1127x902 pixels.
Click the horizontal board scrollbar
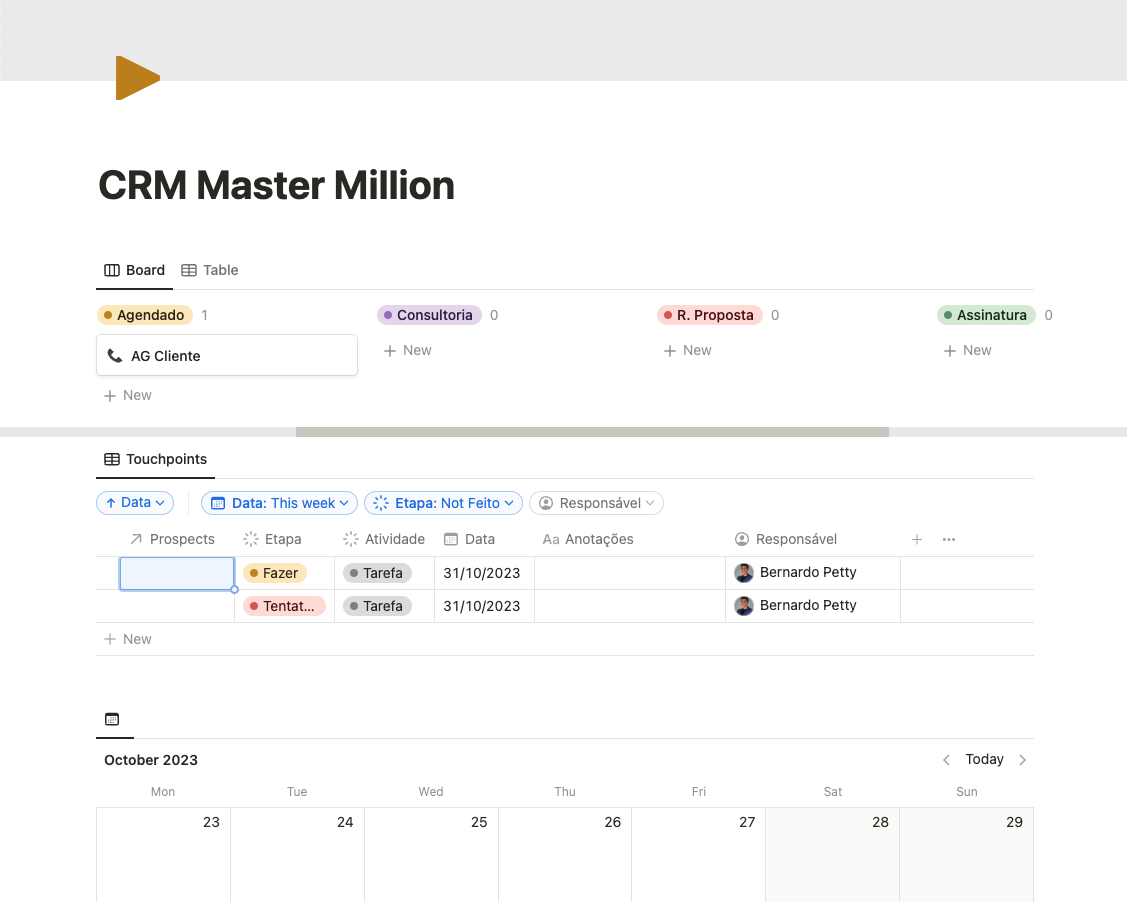tap(592, 432)
